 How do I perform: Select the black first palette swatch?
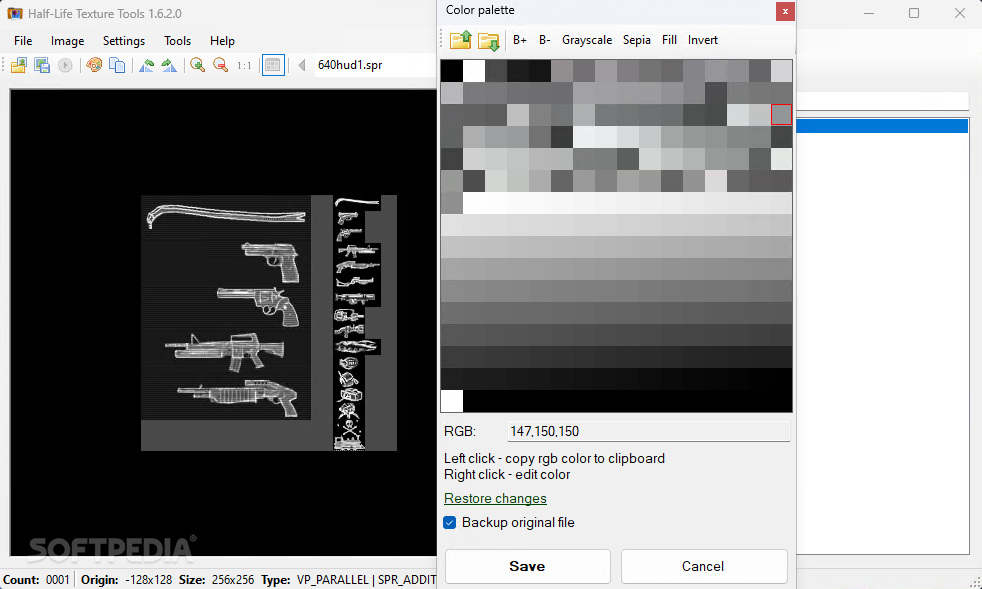(452, 71)
